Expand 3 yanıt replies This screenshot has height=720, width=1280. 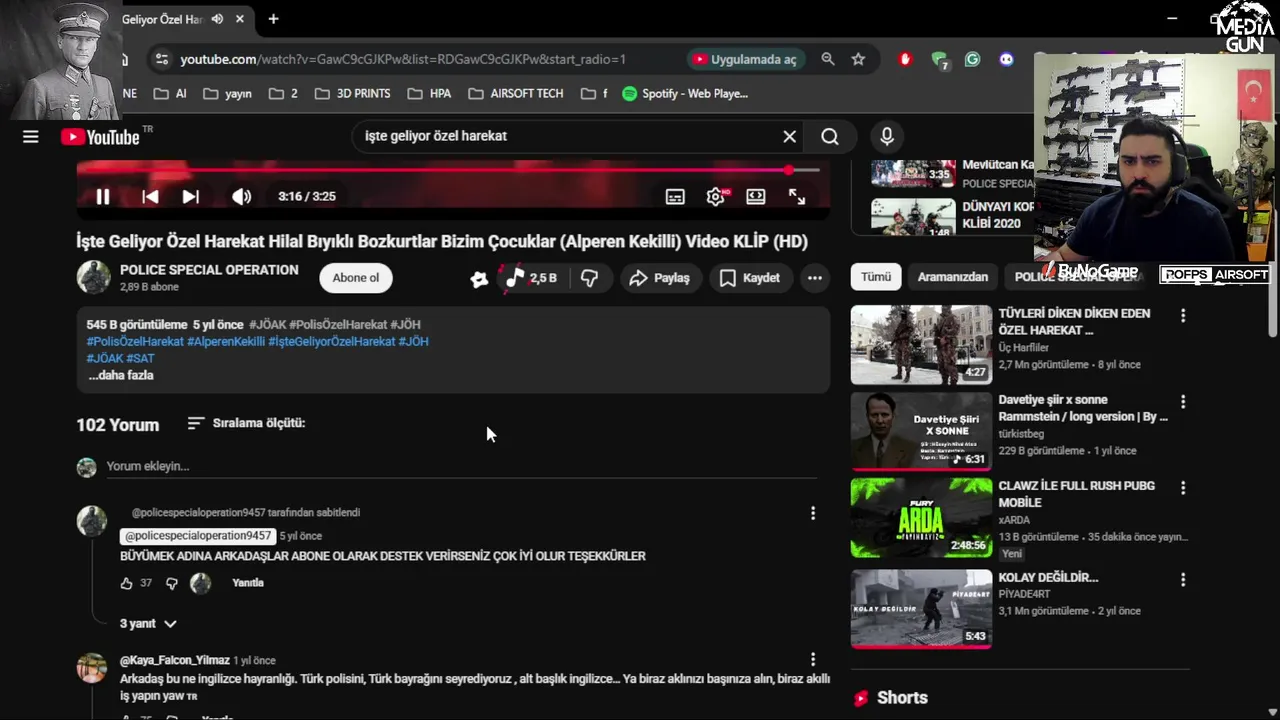coord(148,623)
